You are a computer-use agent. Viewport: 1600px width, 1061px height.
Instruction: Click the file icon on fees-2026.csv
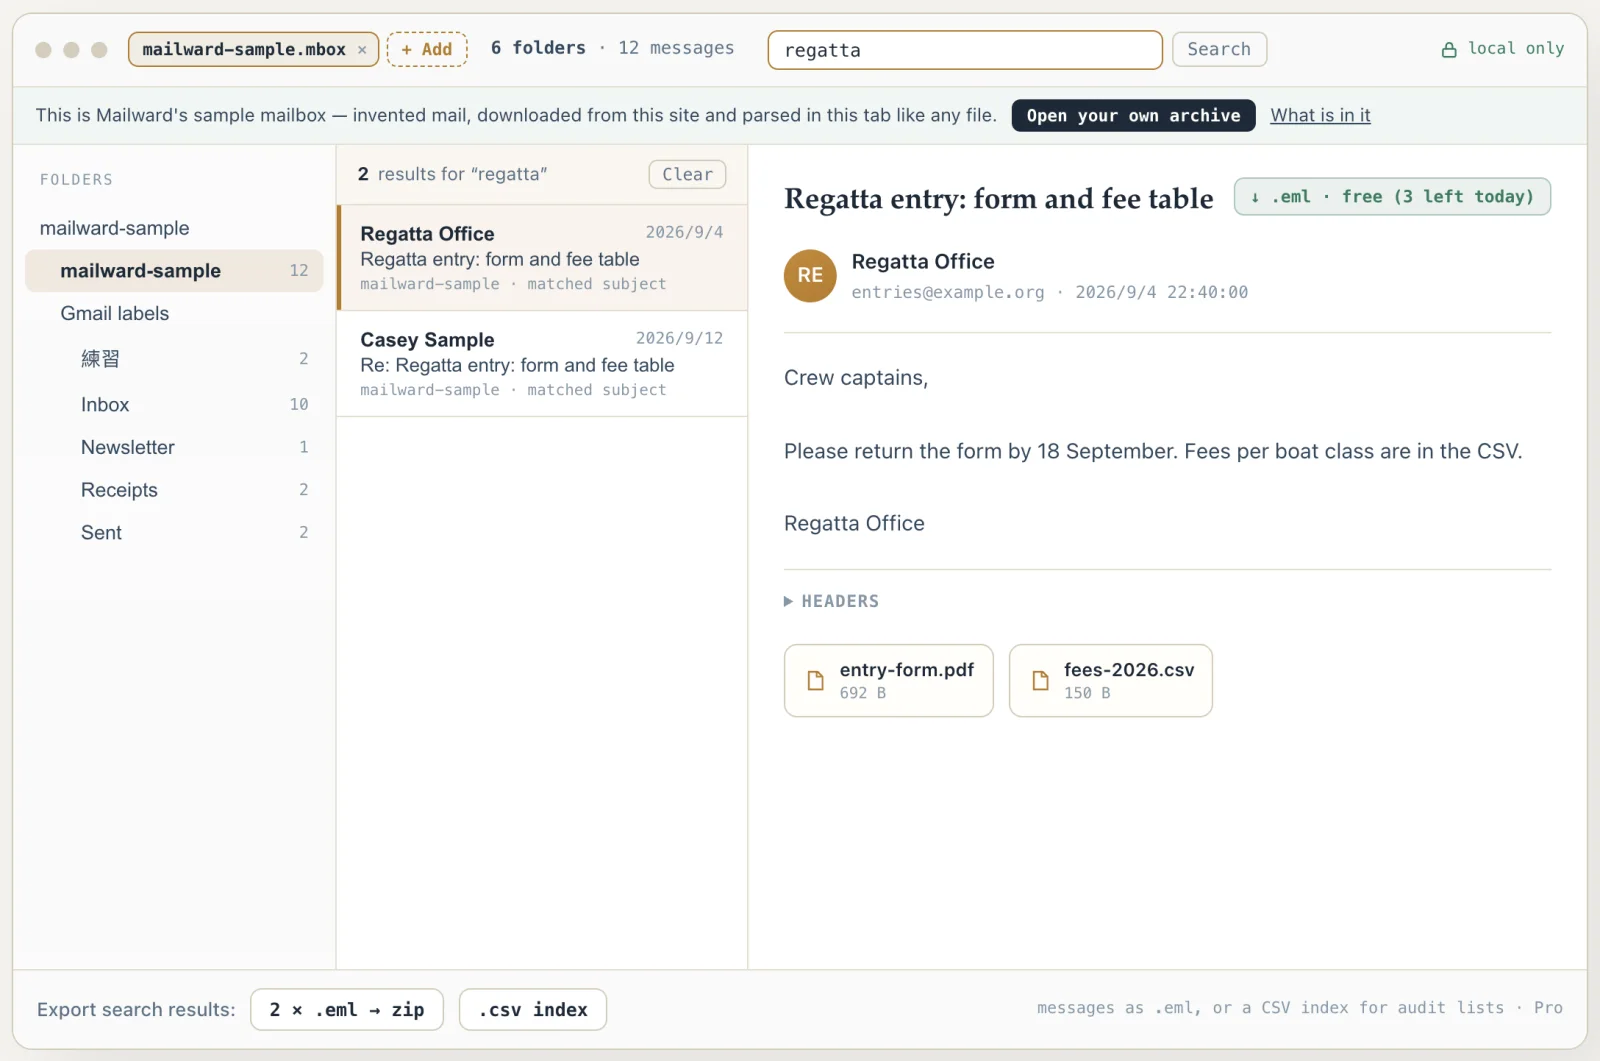click(x=1040, y=680)
